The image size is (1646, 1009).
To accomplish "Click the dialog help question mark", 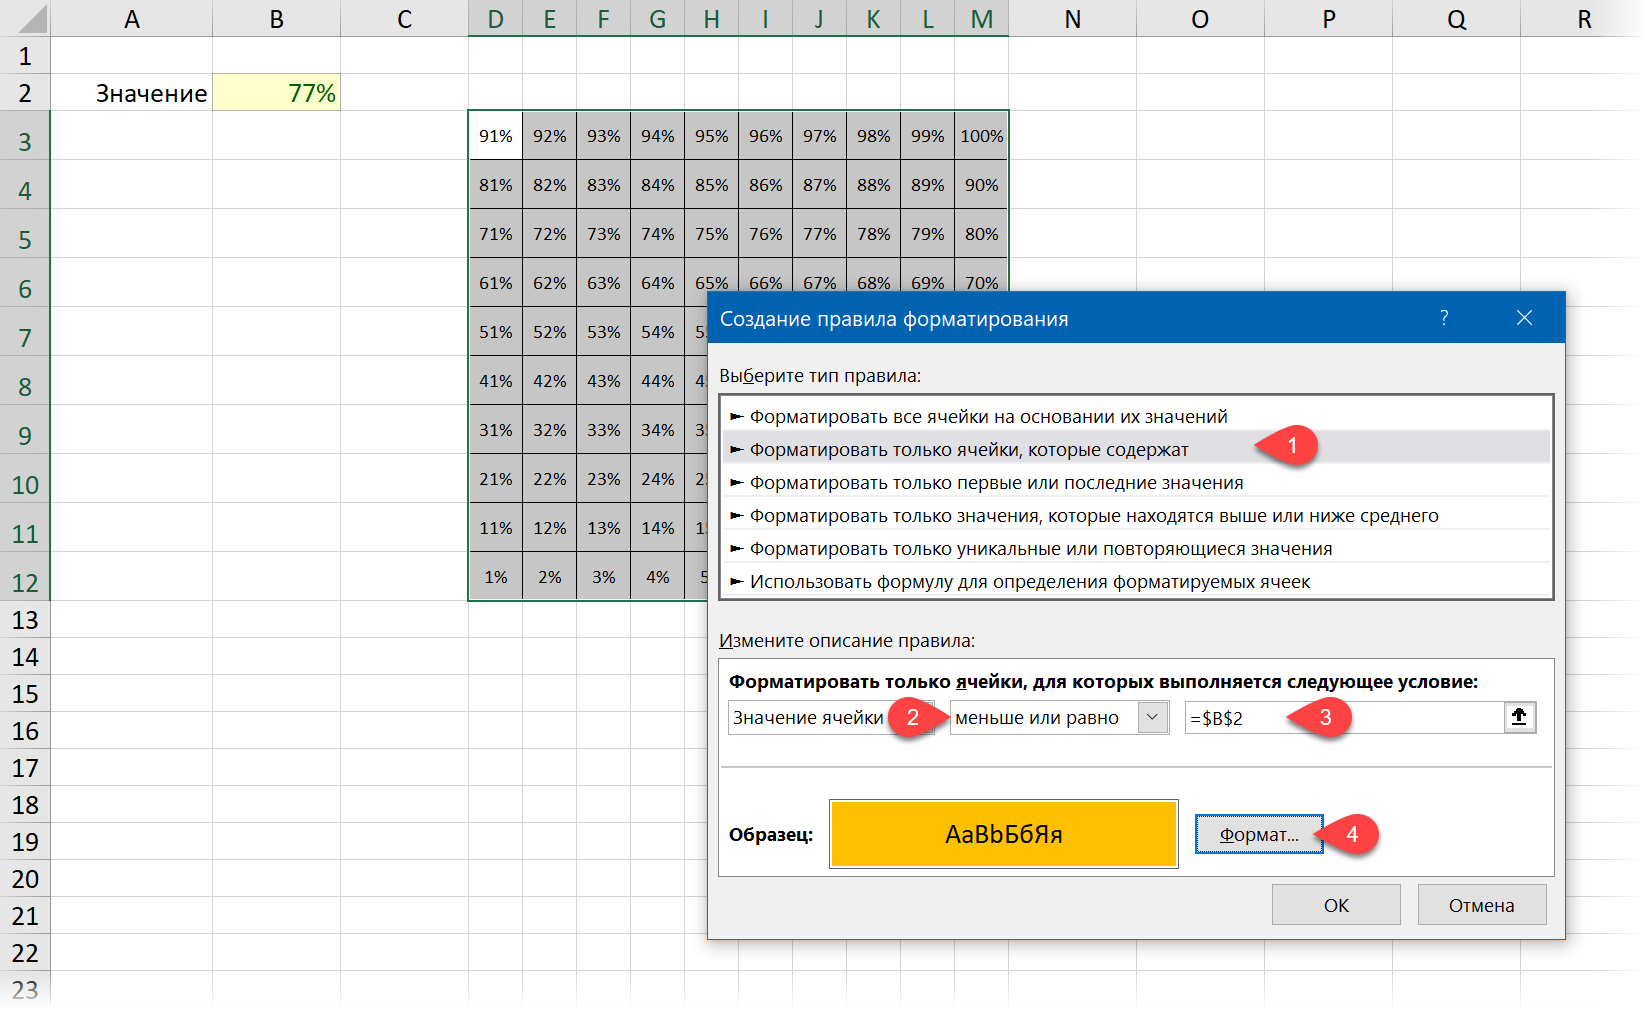I will click(1444, 318).
